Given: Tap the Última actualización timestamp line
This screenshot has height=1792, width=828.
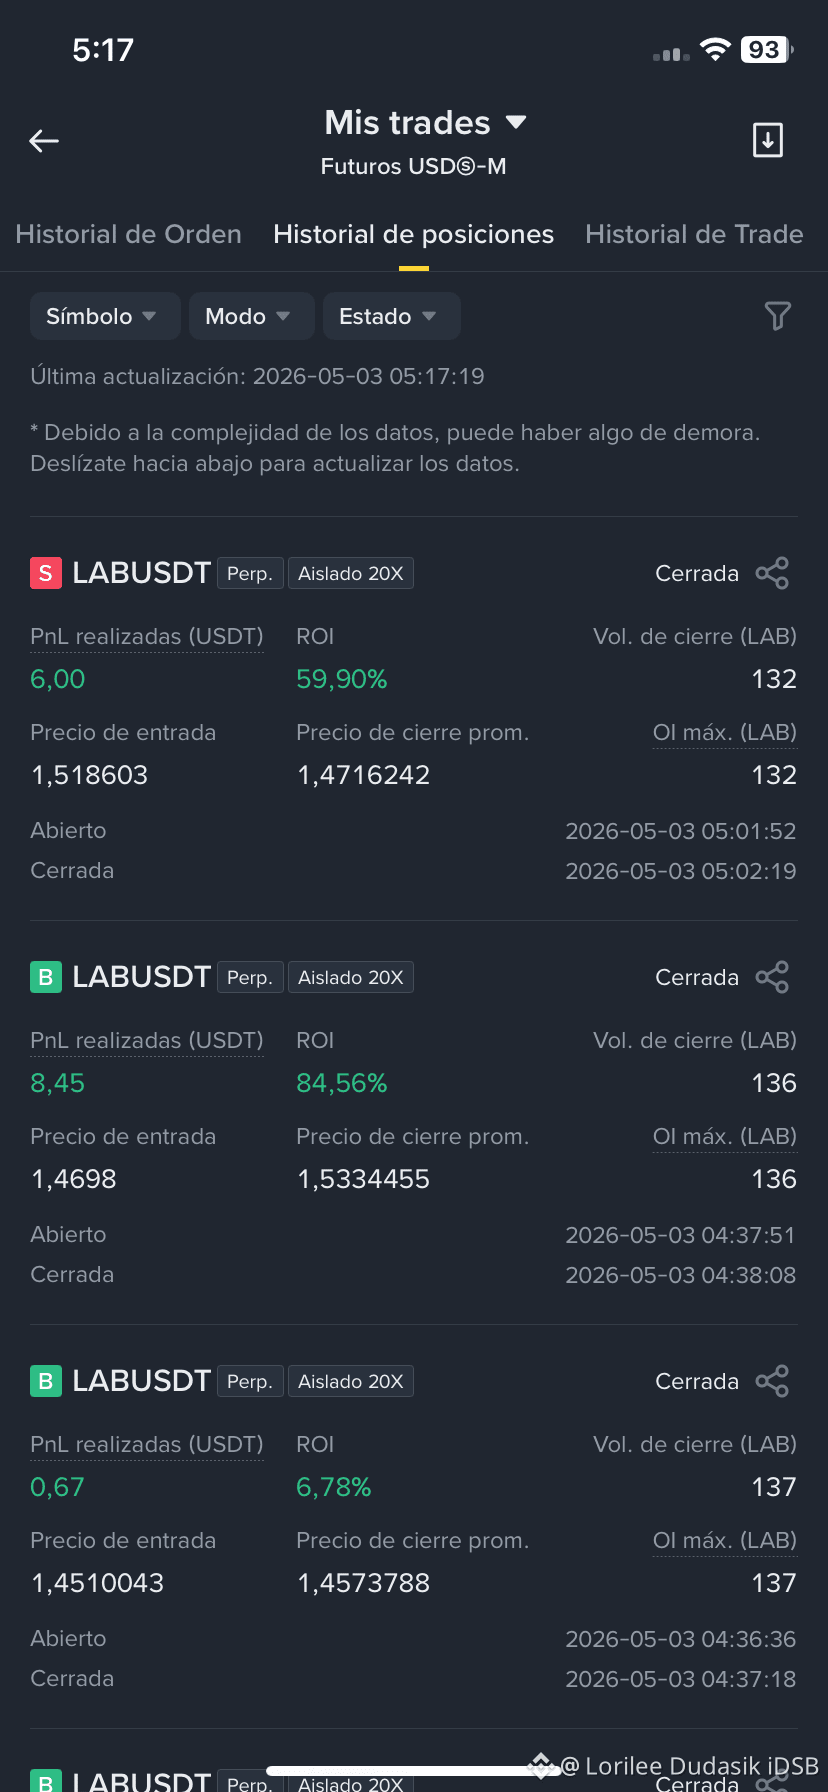Looking at the screenshot, I should click(x=257, y=376).
